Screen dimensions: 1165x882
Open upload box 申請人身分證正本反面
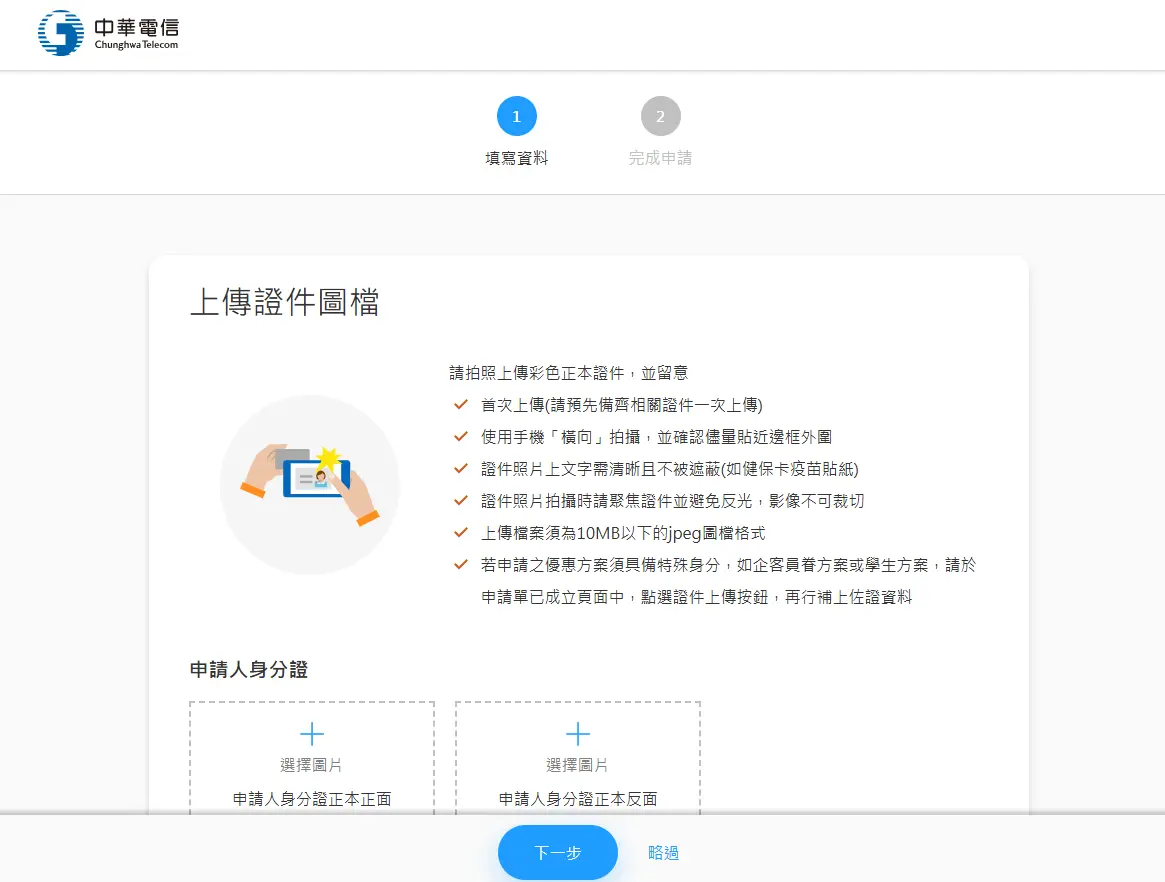pyautogui.click(x=578, y=758)
